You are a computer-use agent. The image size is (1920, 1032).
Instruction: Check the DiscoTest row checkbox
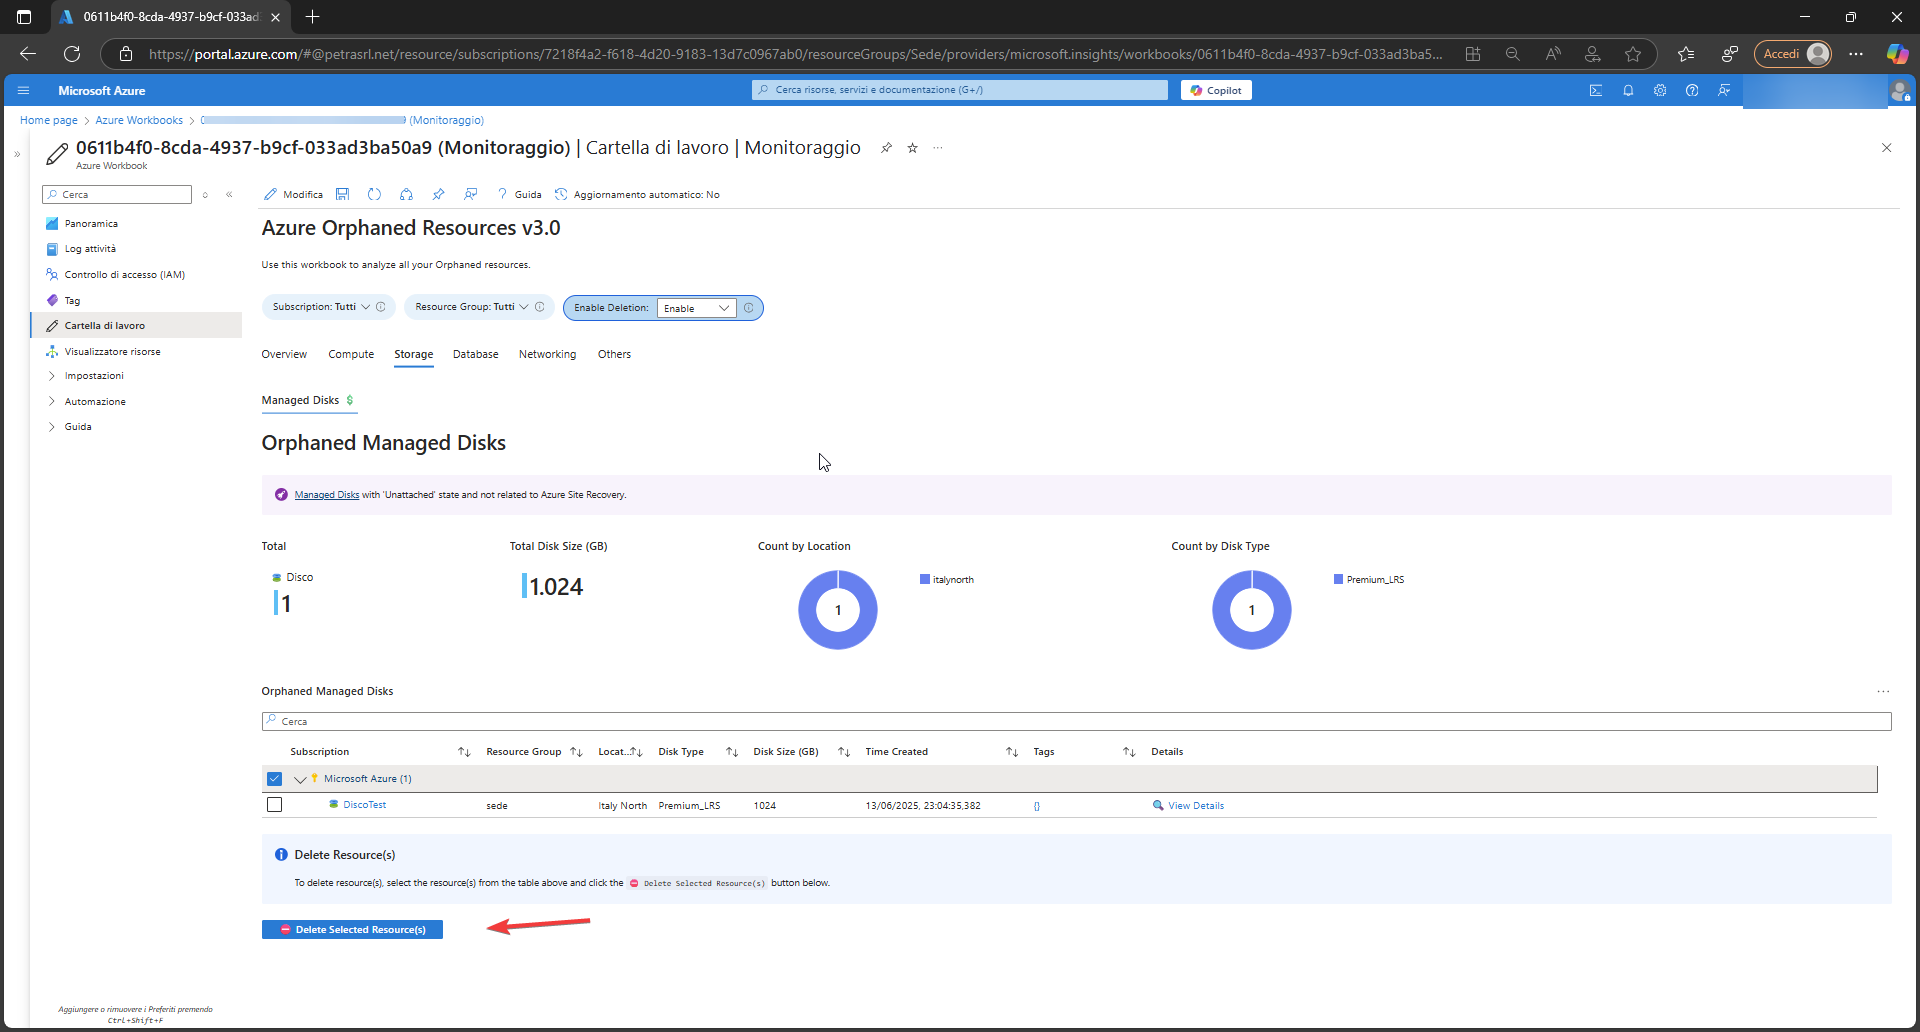[x=275, y=805]
